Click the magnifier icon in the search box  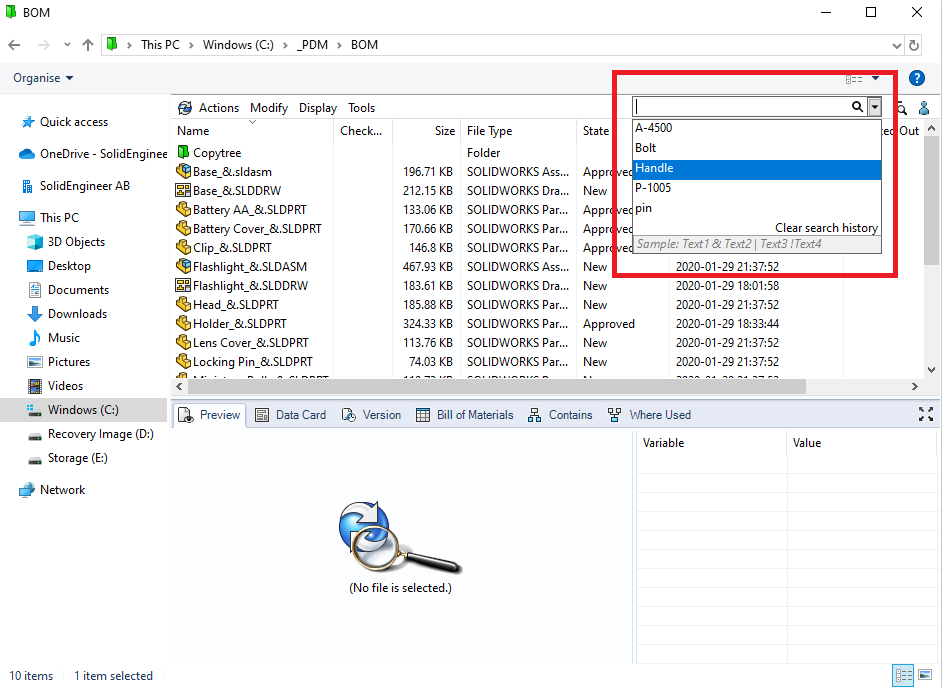(x=857, y=106)
